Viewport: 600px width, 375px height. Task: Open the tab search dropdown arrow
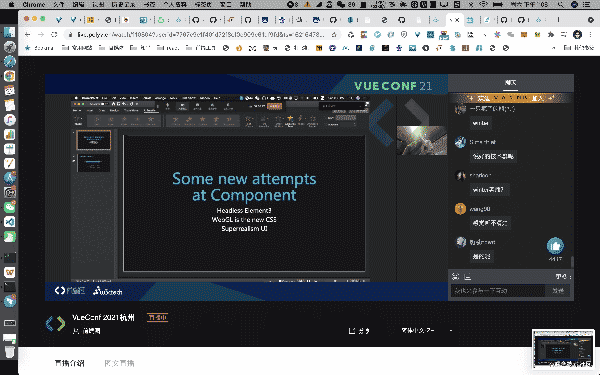[590, 20]
